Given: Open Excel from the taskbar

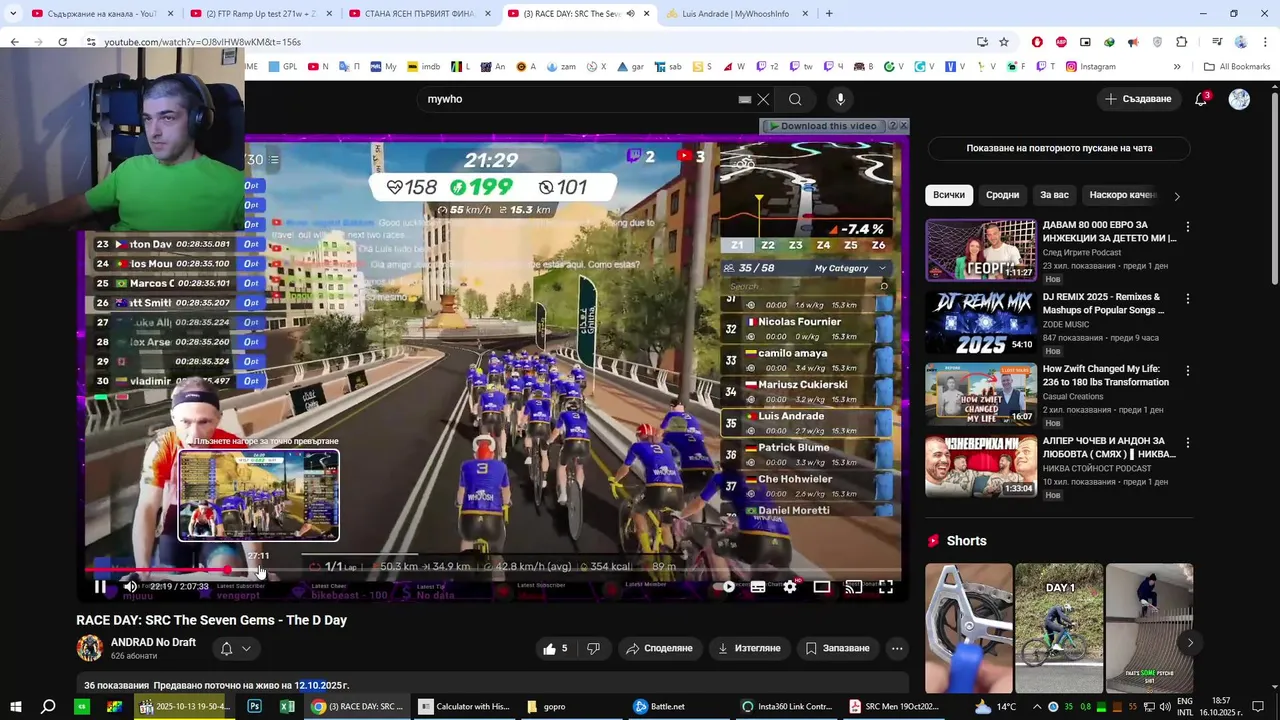Looking at the screenshot, I should 287,706.
